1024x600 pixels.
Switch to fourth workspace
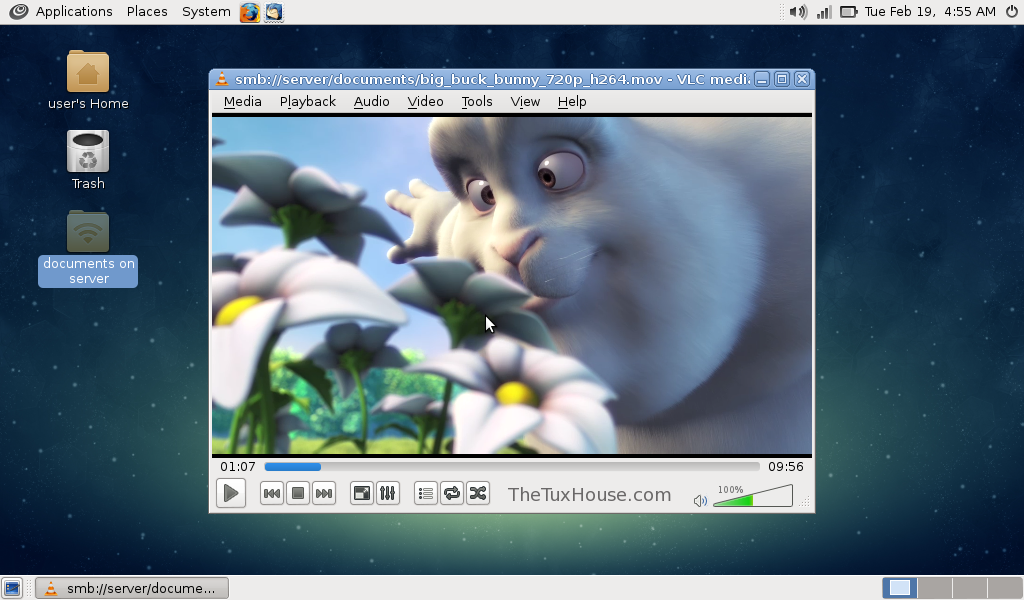coord(1005,588)
